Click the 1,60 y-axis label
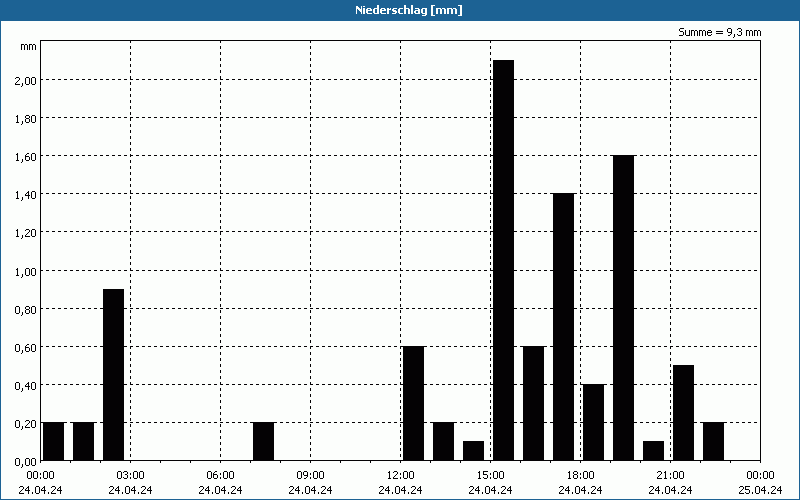Screen dimensions: 800x500 (26, 157)
